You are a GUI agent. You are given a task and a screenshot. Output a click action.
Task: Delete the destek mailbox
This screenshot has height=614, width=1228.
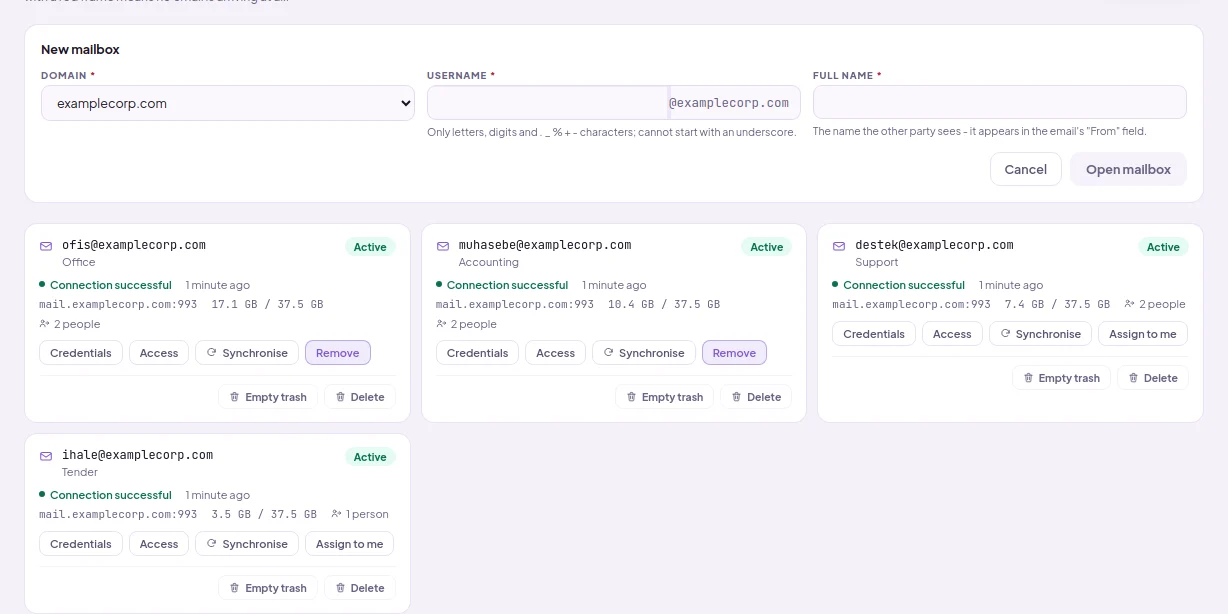tap(1153, 378)
